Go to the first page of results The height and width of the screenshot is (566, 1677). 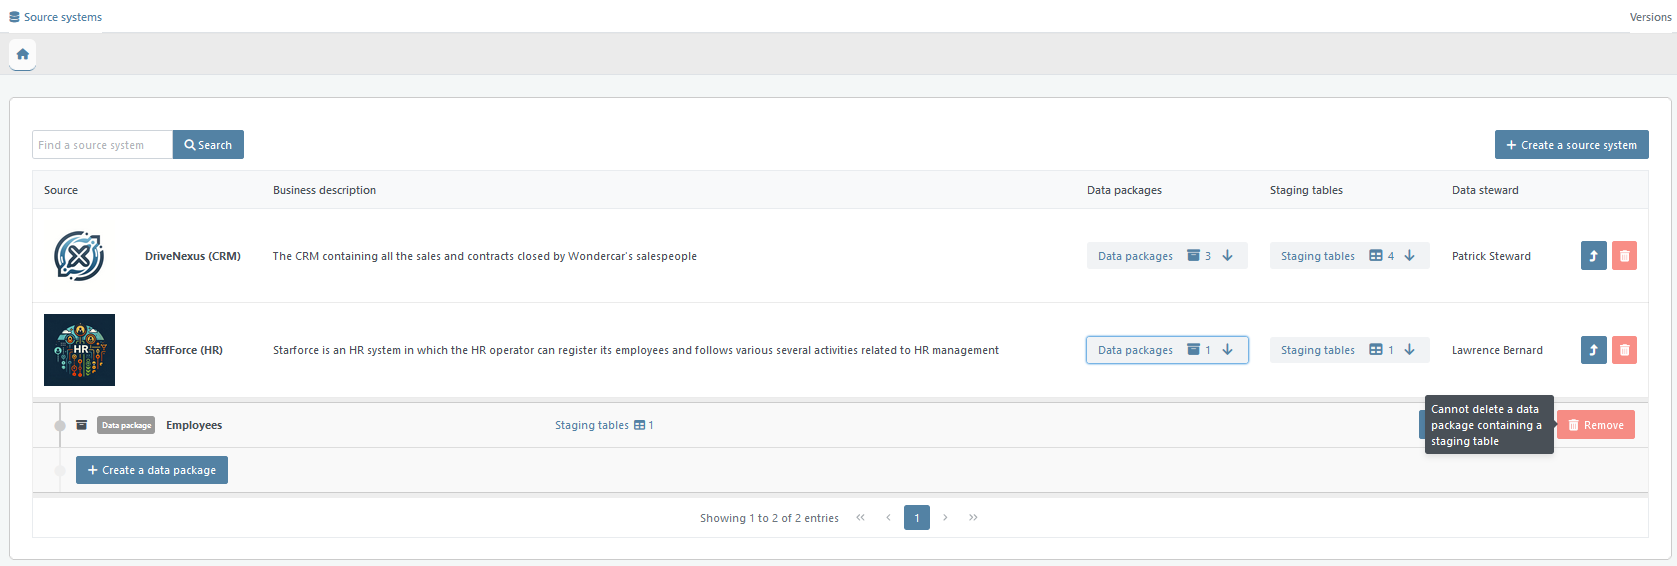pyautogui.click(x=860, y=518)
